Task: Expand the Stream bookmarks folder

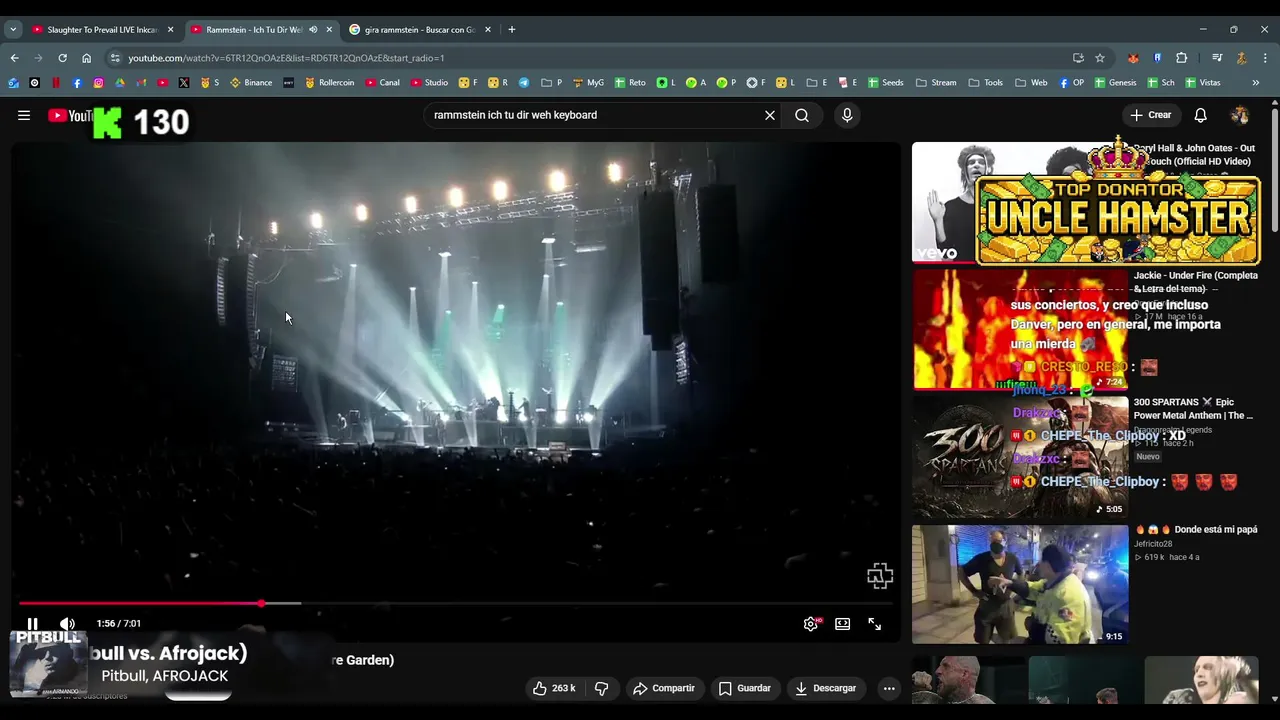Action: (x=936, y=83)
